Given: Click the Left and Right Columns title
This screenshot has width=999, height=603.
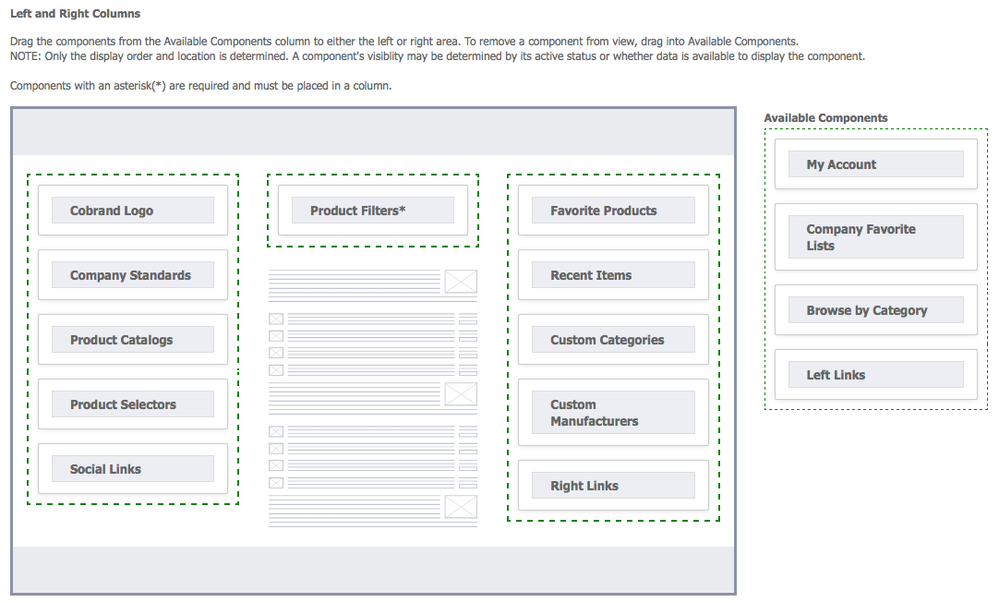Looking at the screenshot, I should (75, 14).
